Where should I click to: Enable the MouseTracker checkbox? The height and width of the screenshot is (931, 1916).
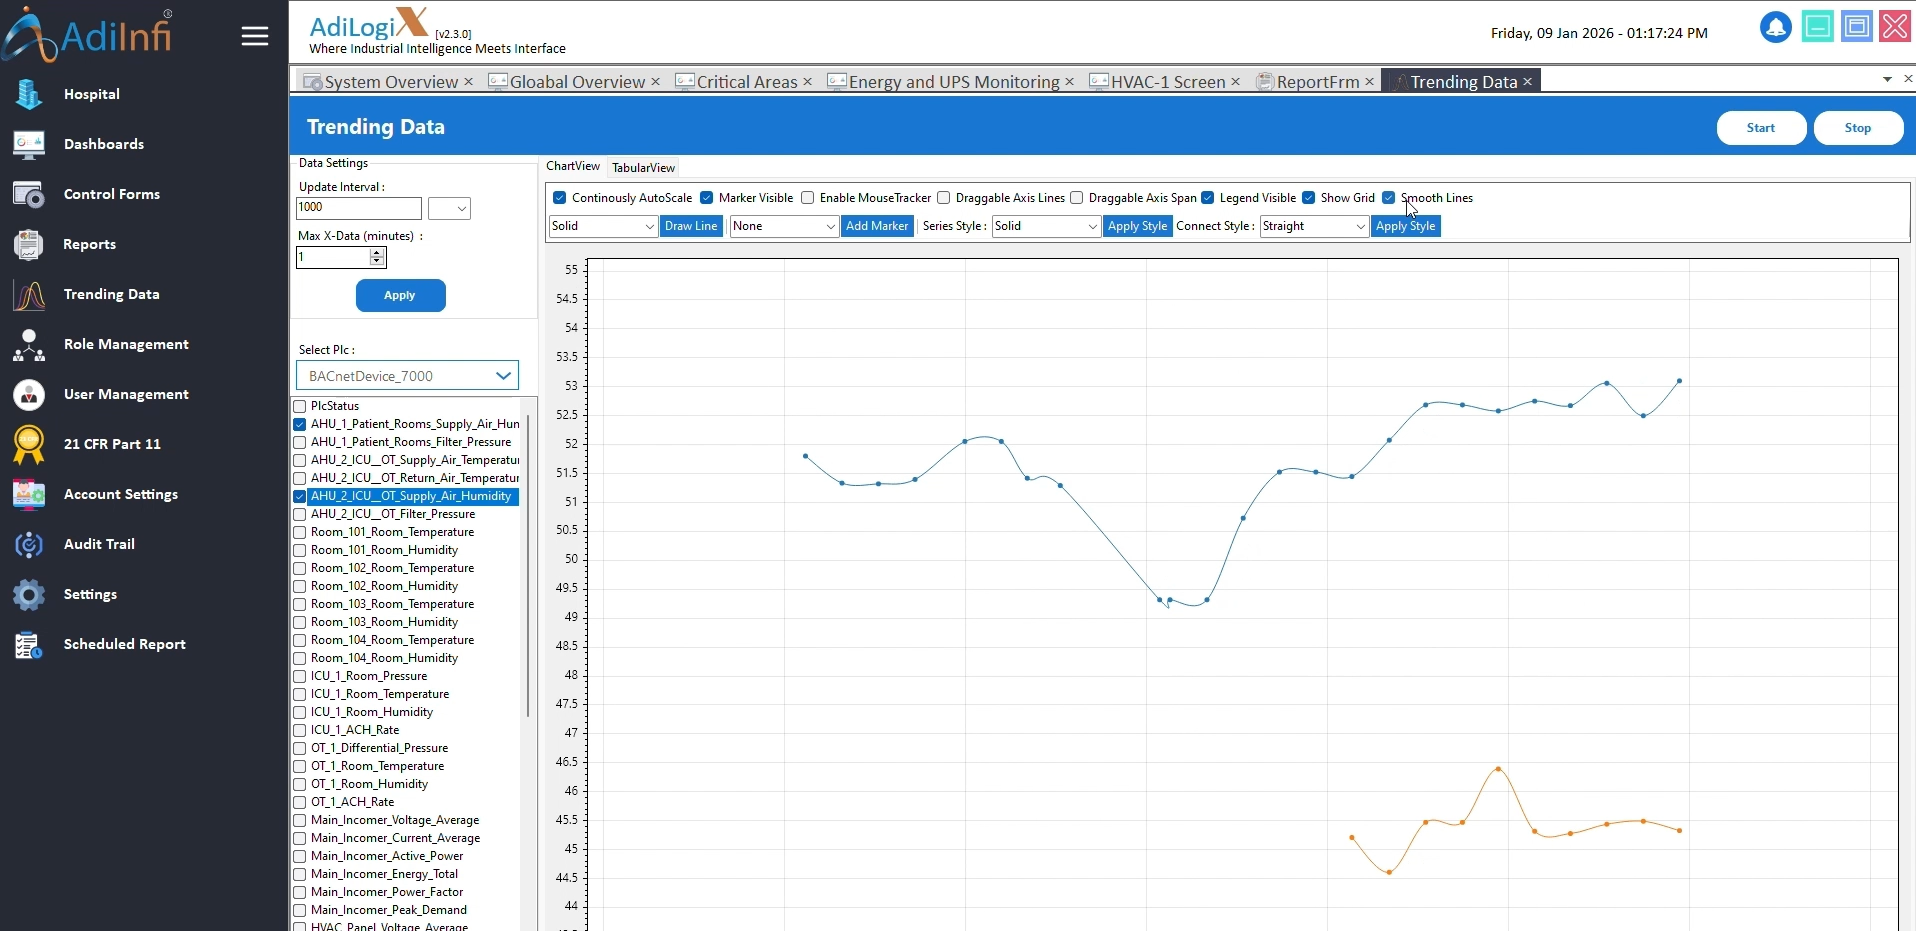pos(807,198)
